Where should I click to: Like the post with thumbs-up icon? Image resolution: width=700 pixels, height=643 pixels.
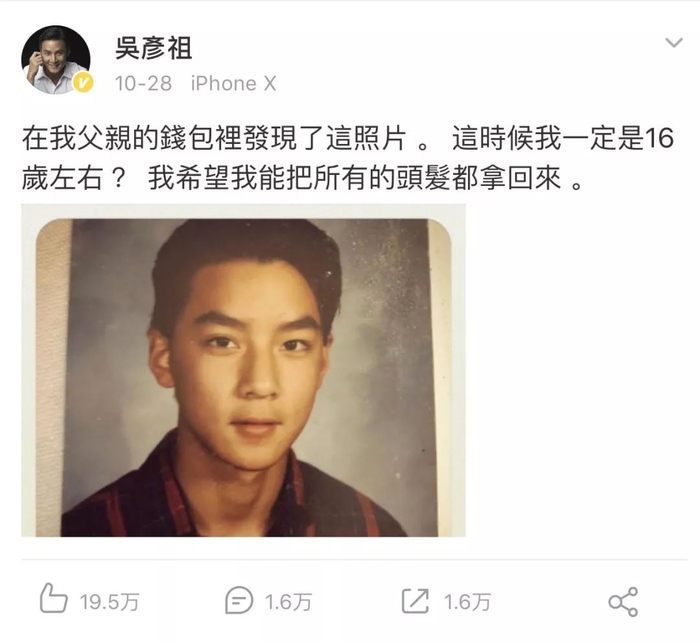coord(53,597)
